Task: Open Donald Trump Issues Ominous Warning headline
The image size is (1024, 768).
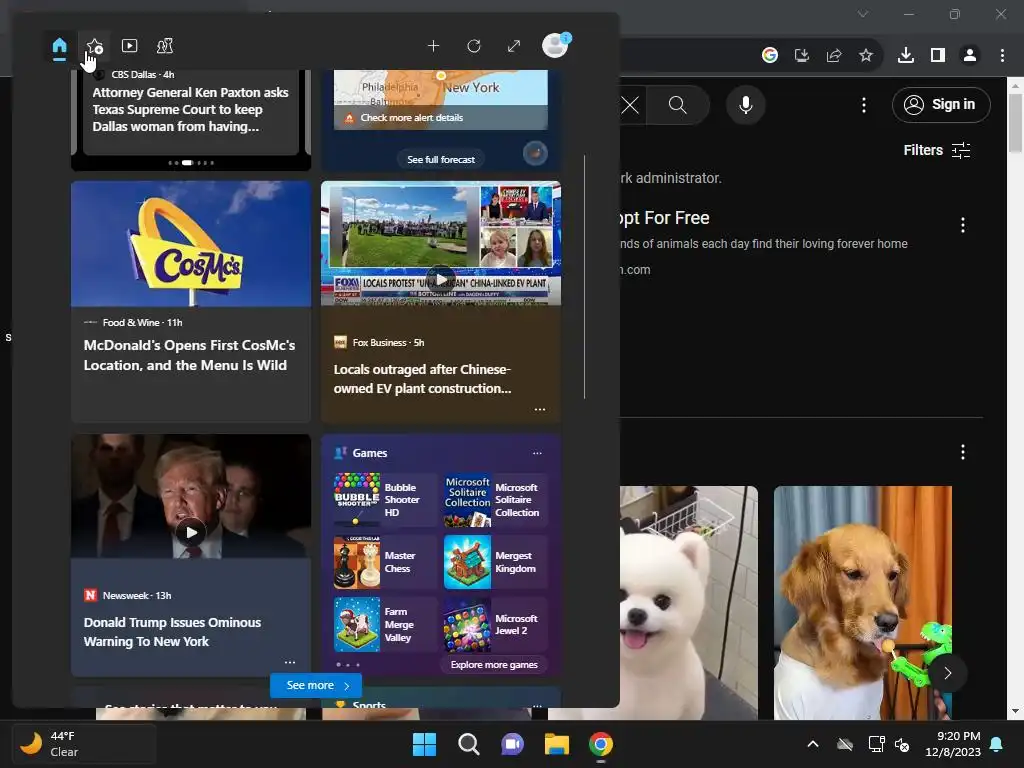Action: [172, 632]
